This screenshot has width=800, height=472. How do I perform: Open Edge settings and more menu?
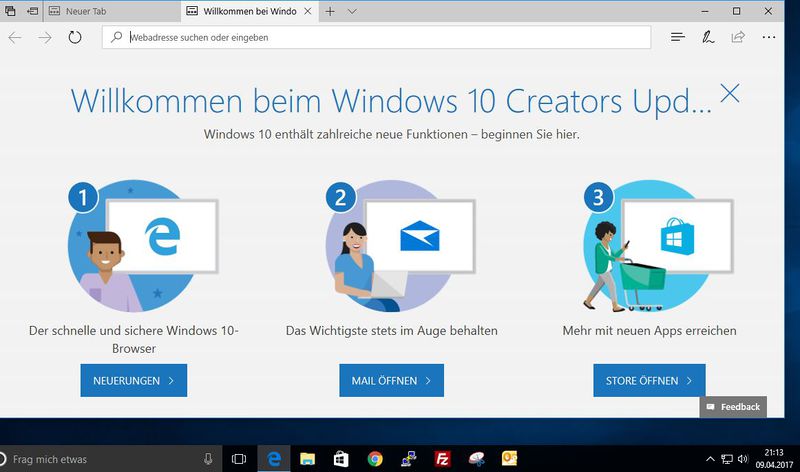coord(768,37)
